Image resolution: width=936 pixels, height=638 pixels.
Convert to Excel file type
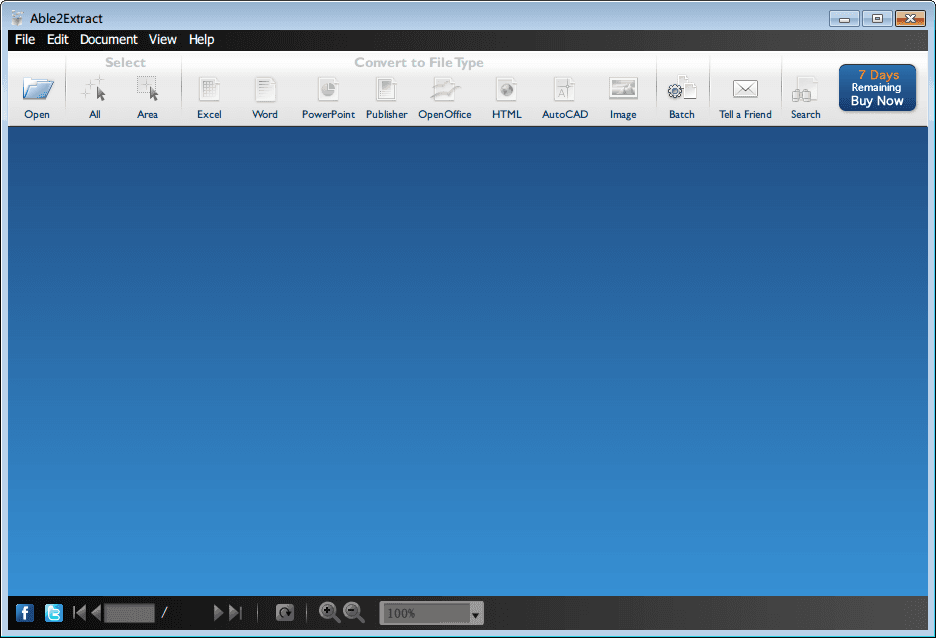[x=209, y=90]
